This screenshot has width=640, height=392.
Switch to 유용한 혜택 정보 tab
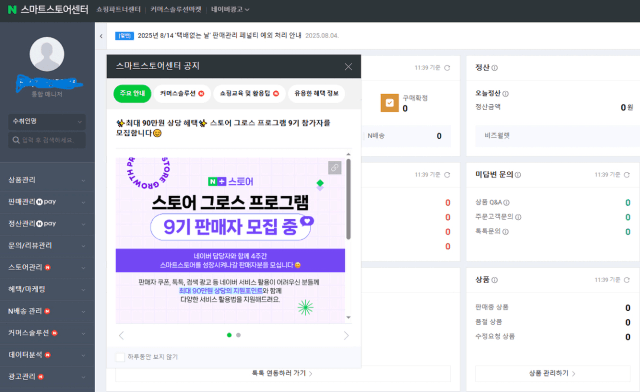pos(316,94)
